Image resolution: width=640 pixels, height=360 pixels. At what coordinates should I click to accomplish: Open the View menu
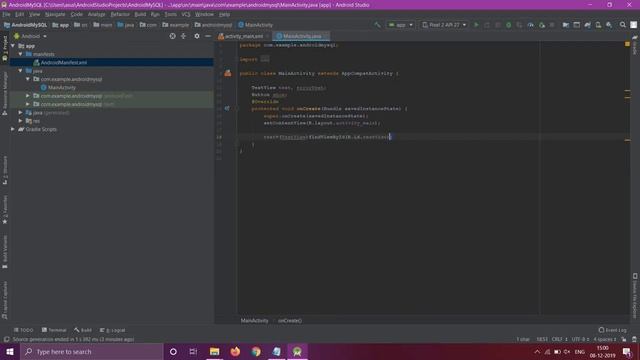pos(34,14)
